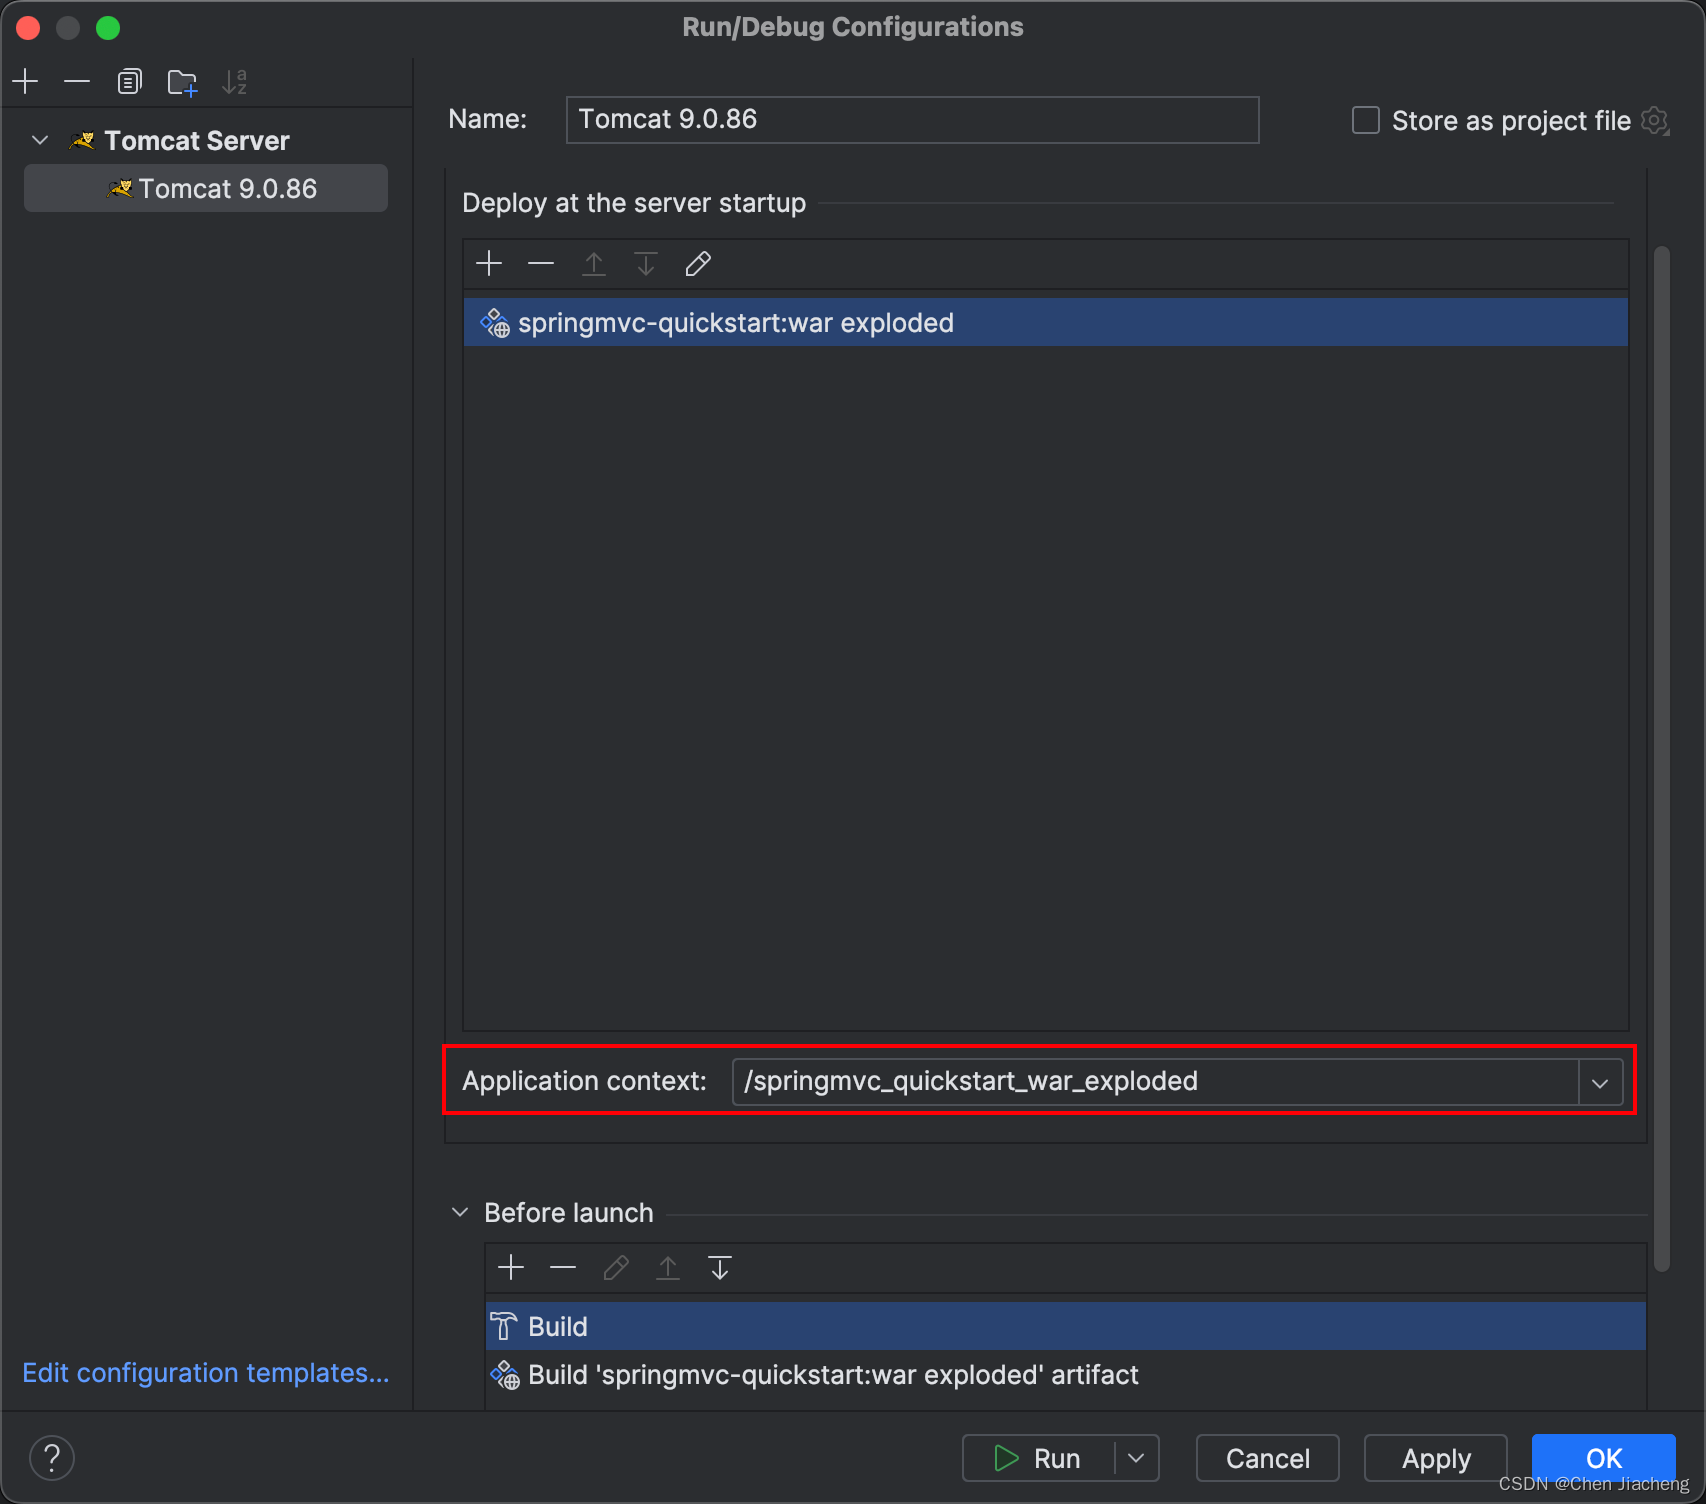The height and width of the screenshot is (1504, 1706).
Task: Move deployment artifact down
Action: [x=646, y=264]
